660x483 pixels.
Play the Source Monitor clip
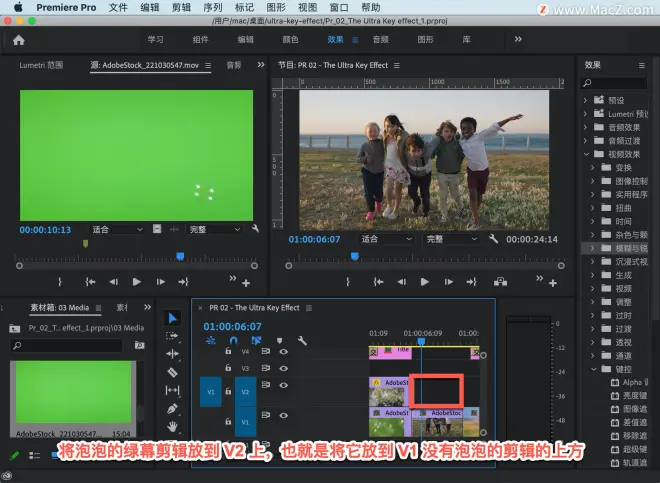(136, 282)
